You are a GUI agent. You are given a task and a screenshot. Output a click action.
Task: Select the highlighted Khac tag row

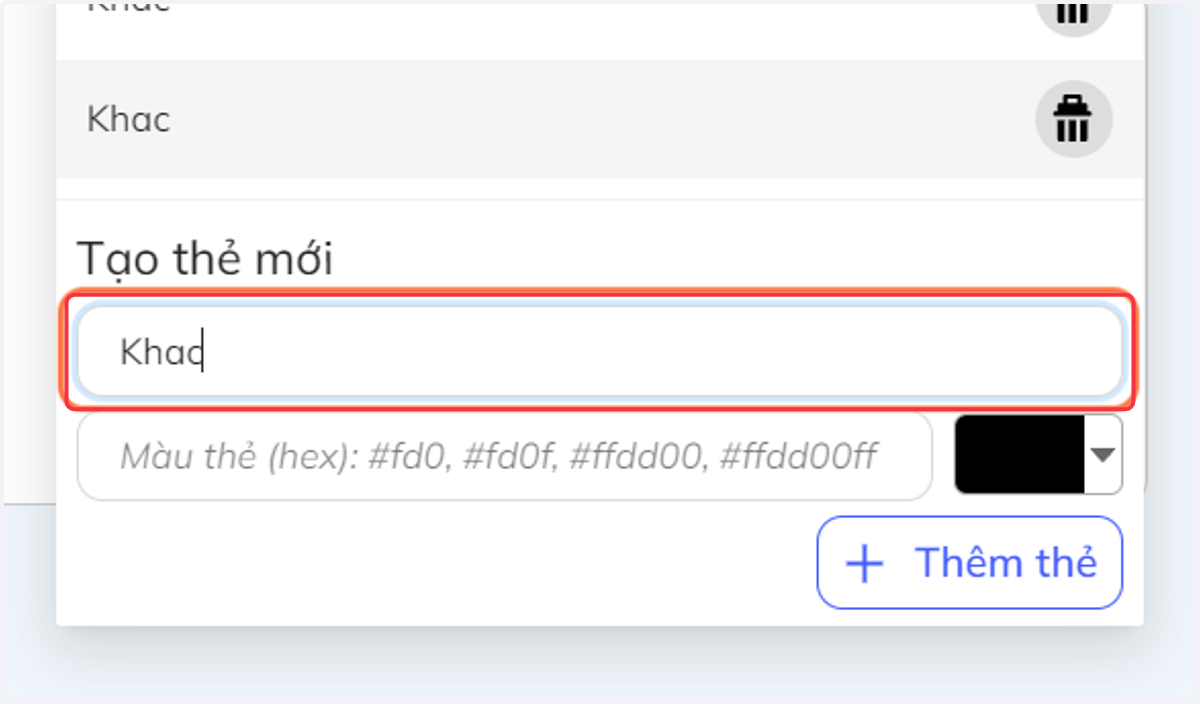click(600, 119)
